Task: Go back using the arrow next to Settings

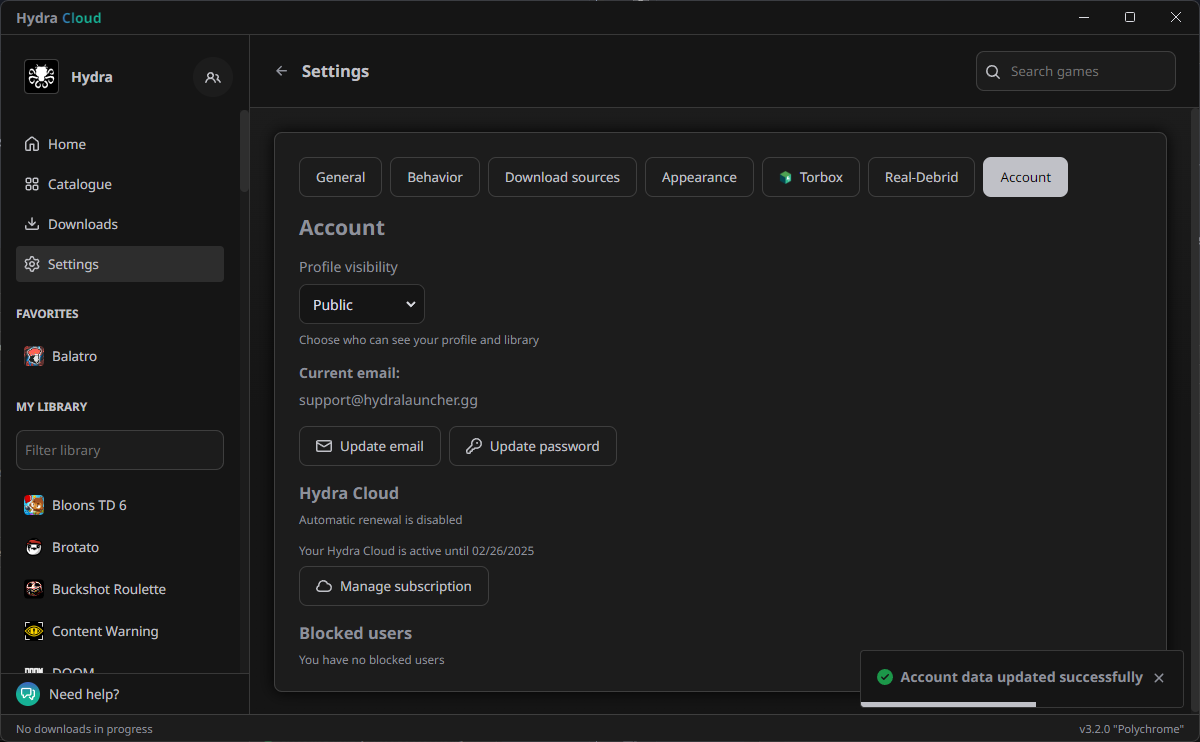Action: coord(281,71)
